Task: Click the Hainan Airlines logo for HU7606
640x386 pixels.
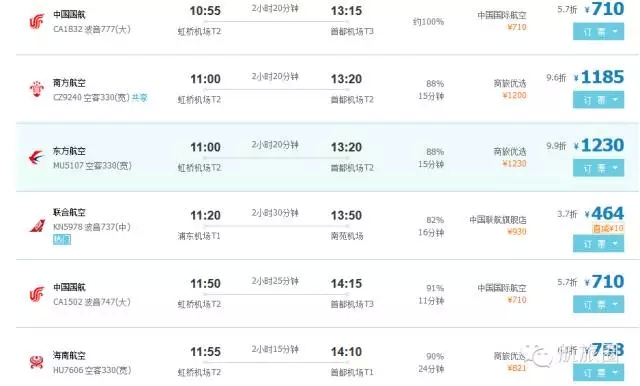Action: tap(37, 362)
